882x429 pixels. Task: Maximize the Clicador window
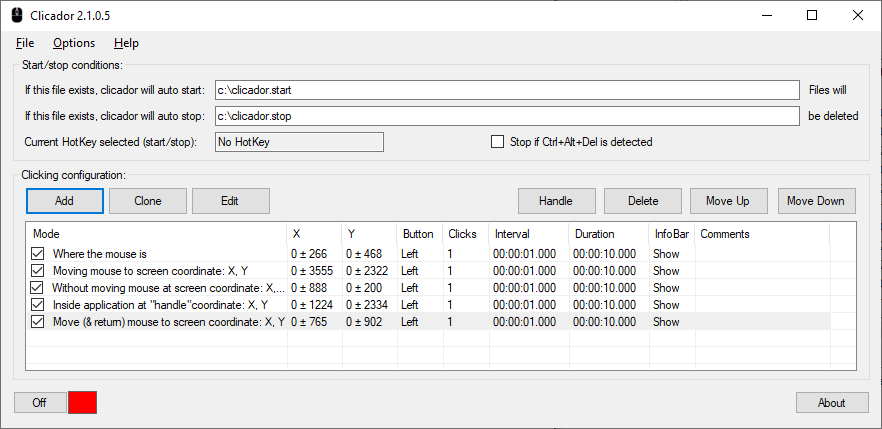coord(812,15)
